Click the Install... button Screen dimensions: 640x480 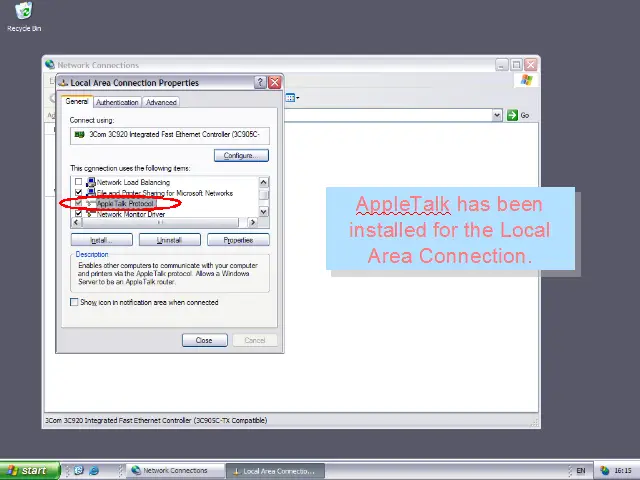pos(102,240)
